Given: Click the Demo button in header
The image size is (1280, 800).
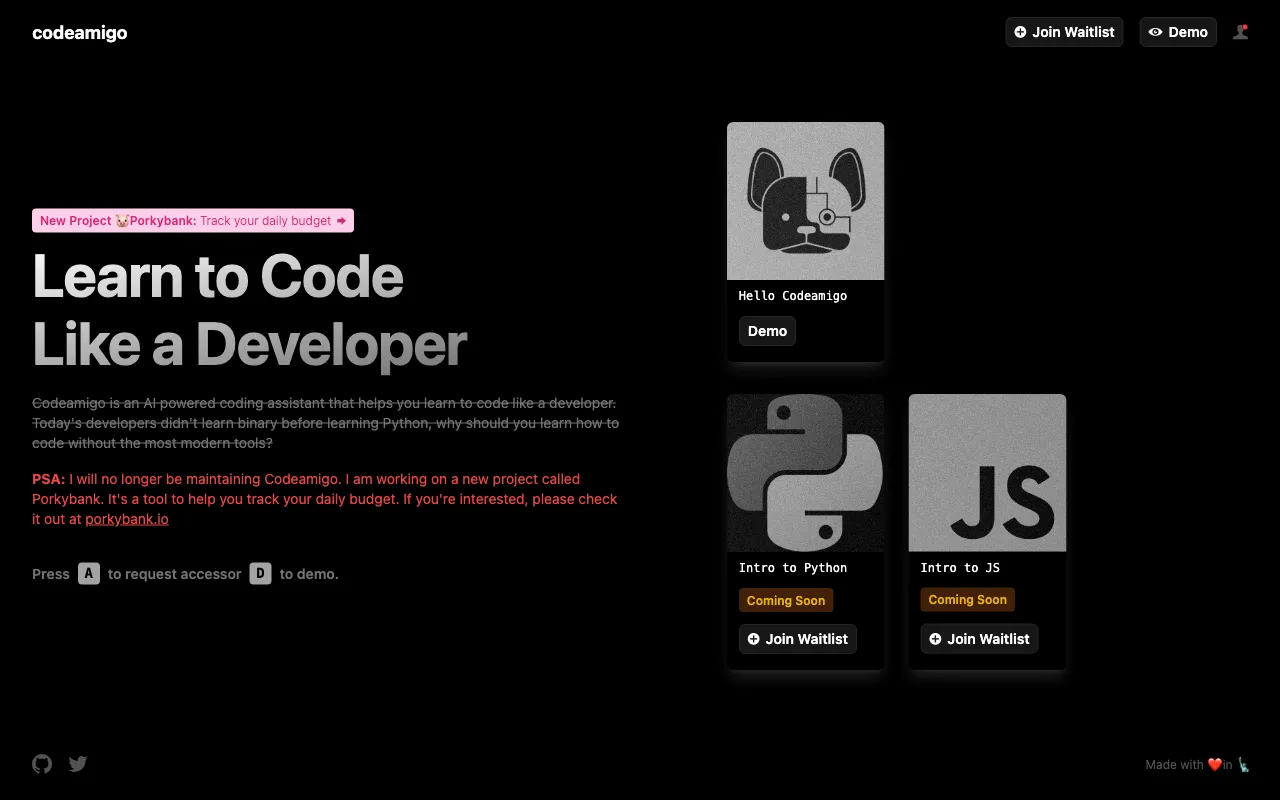Looking at the screenshot, I should [x=1178, y=32].
